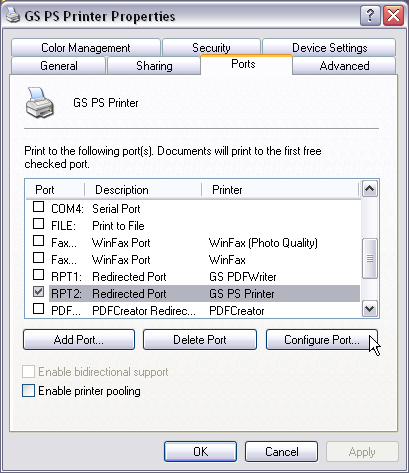Click the GS PS Printer icon
This screenshot has height=473, width=409.
[x=40, y=103]
